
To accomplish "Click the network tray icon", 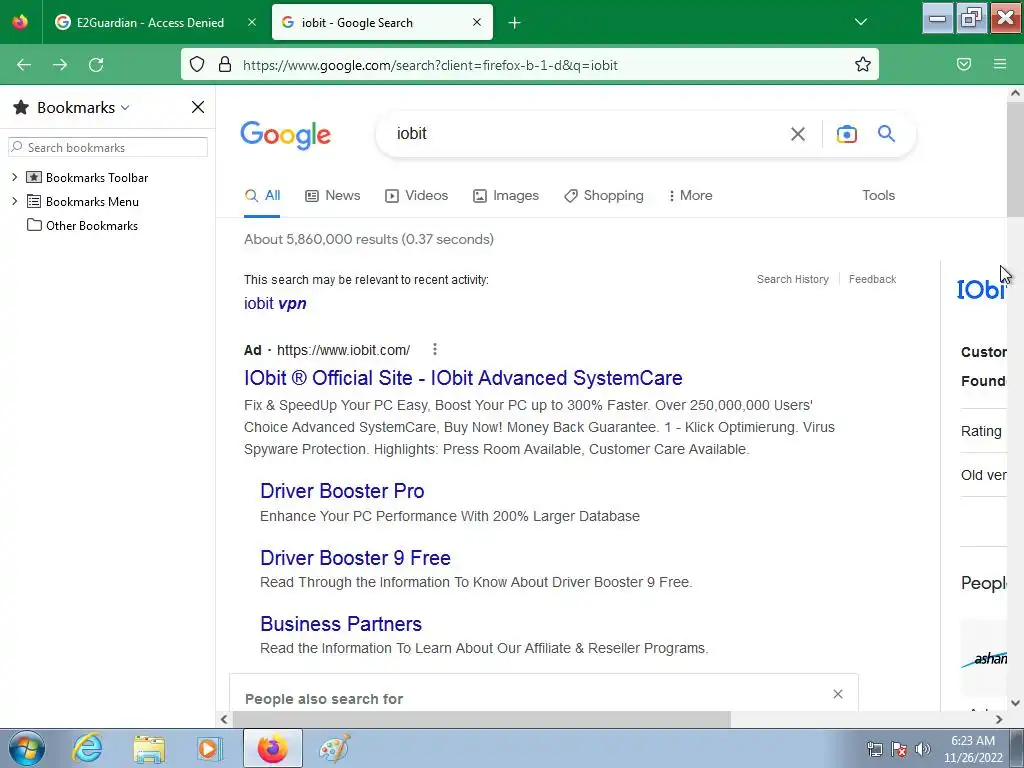I will click(x=874, y=749).
